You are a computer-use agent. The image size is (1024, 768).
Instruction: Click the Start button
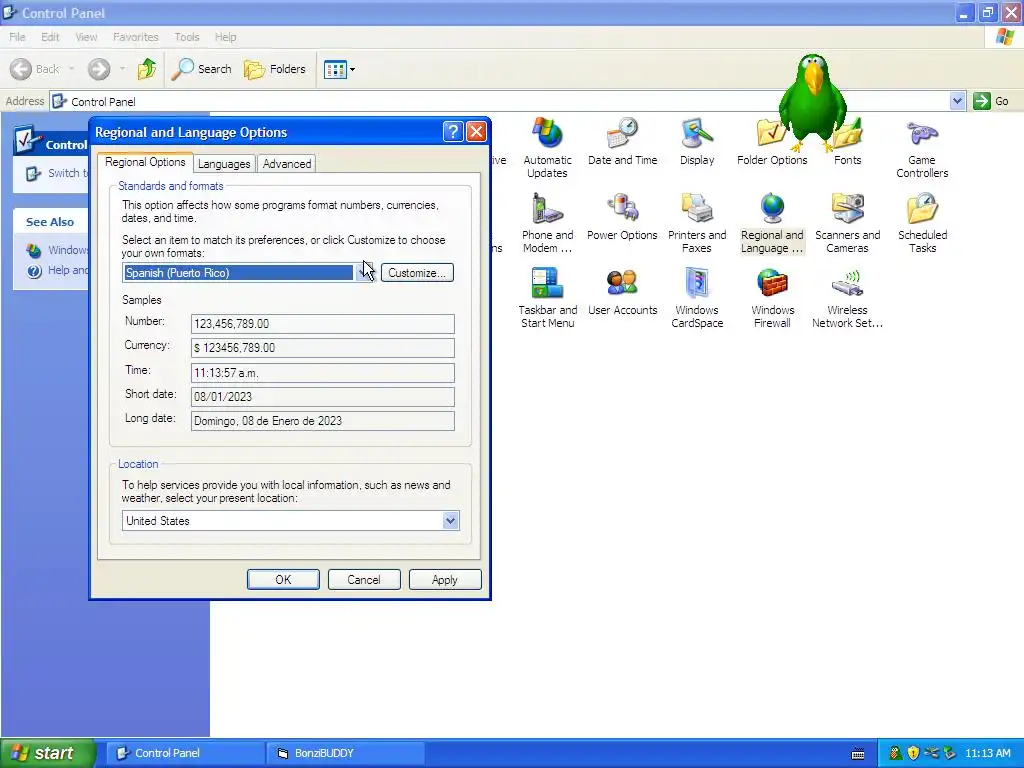point(47,753)
